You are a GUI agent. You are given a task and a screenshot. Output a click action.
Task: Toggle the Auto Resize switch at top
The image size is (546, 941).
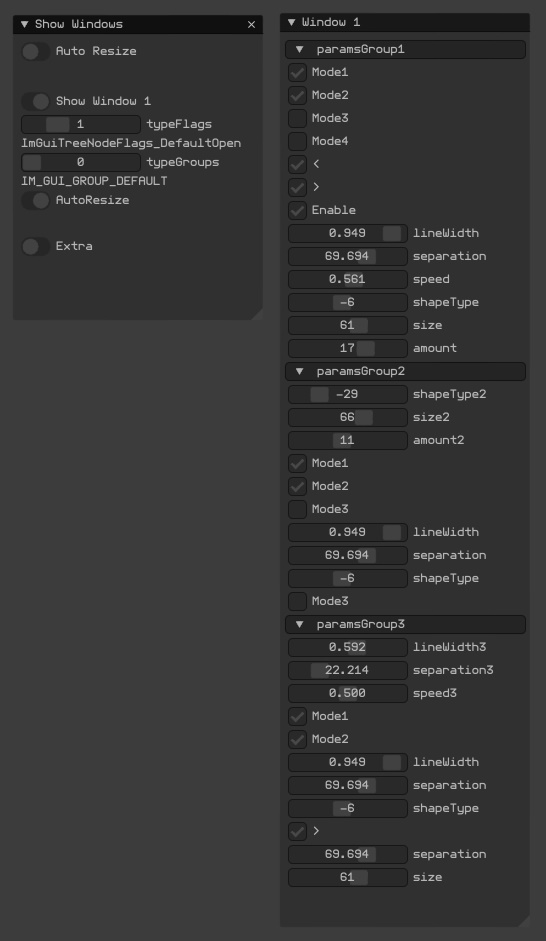[35, 52]
